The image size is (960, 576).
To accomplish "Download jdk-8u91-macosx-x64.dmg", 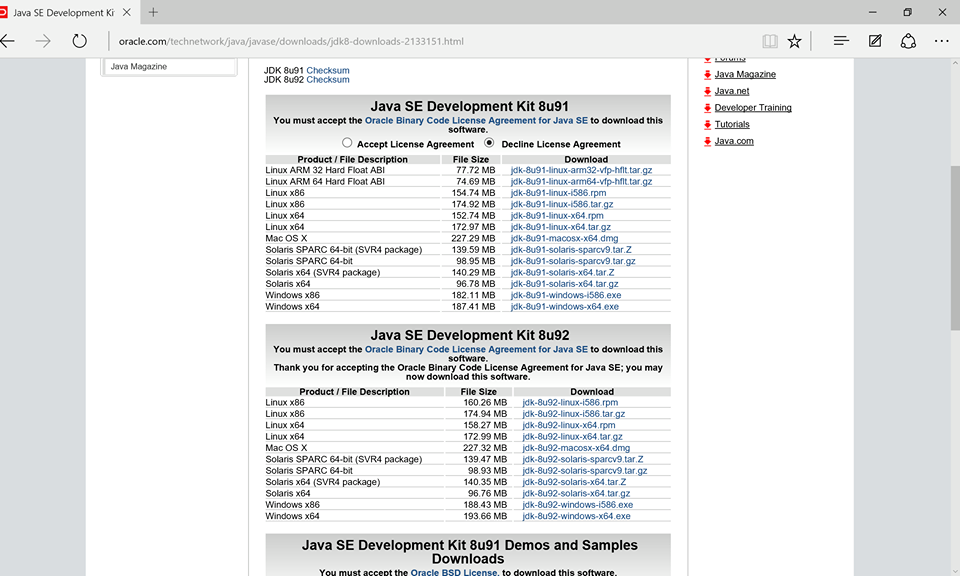I will [564, 239].
